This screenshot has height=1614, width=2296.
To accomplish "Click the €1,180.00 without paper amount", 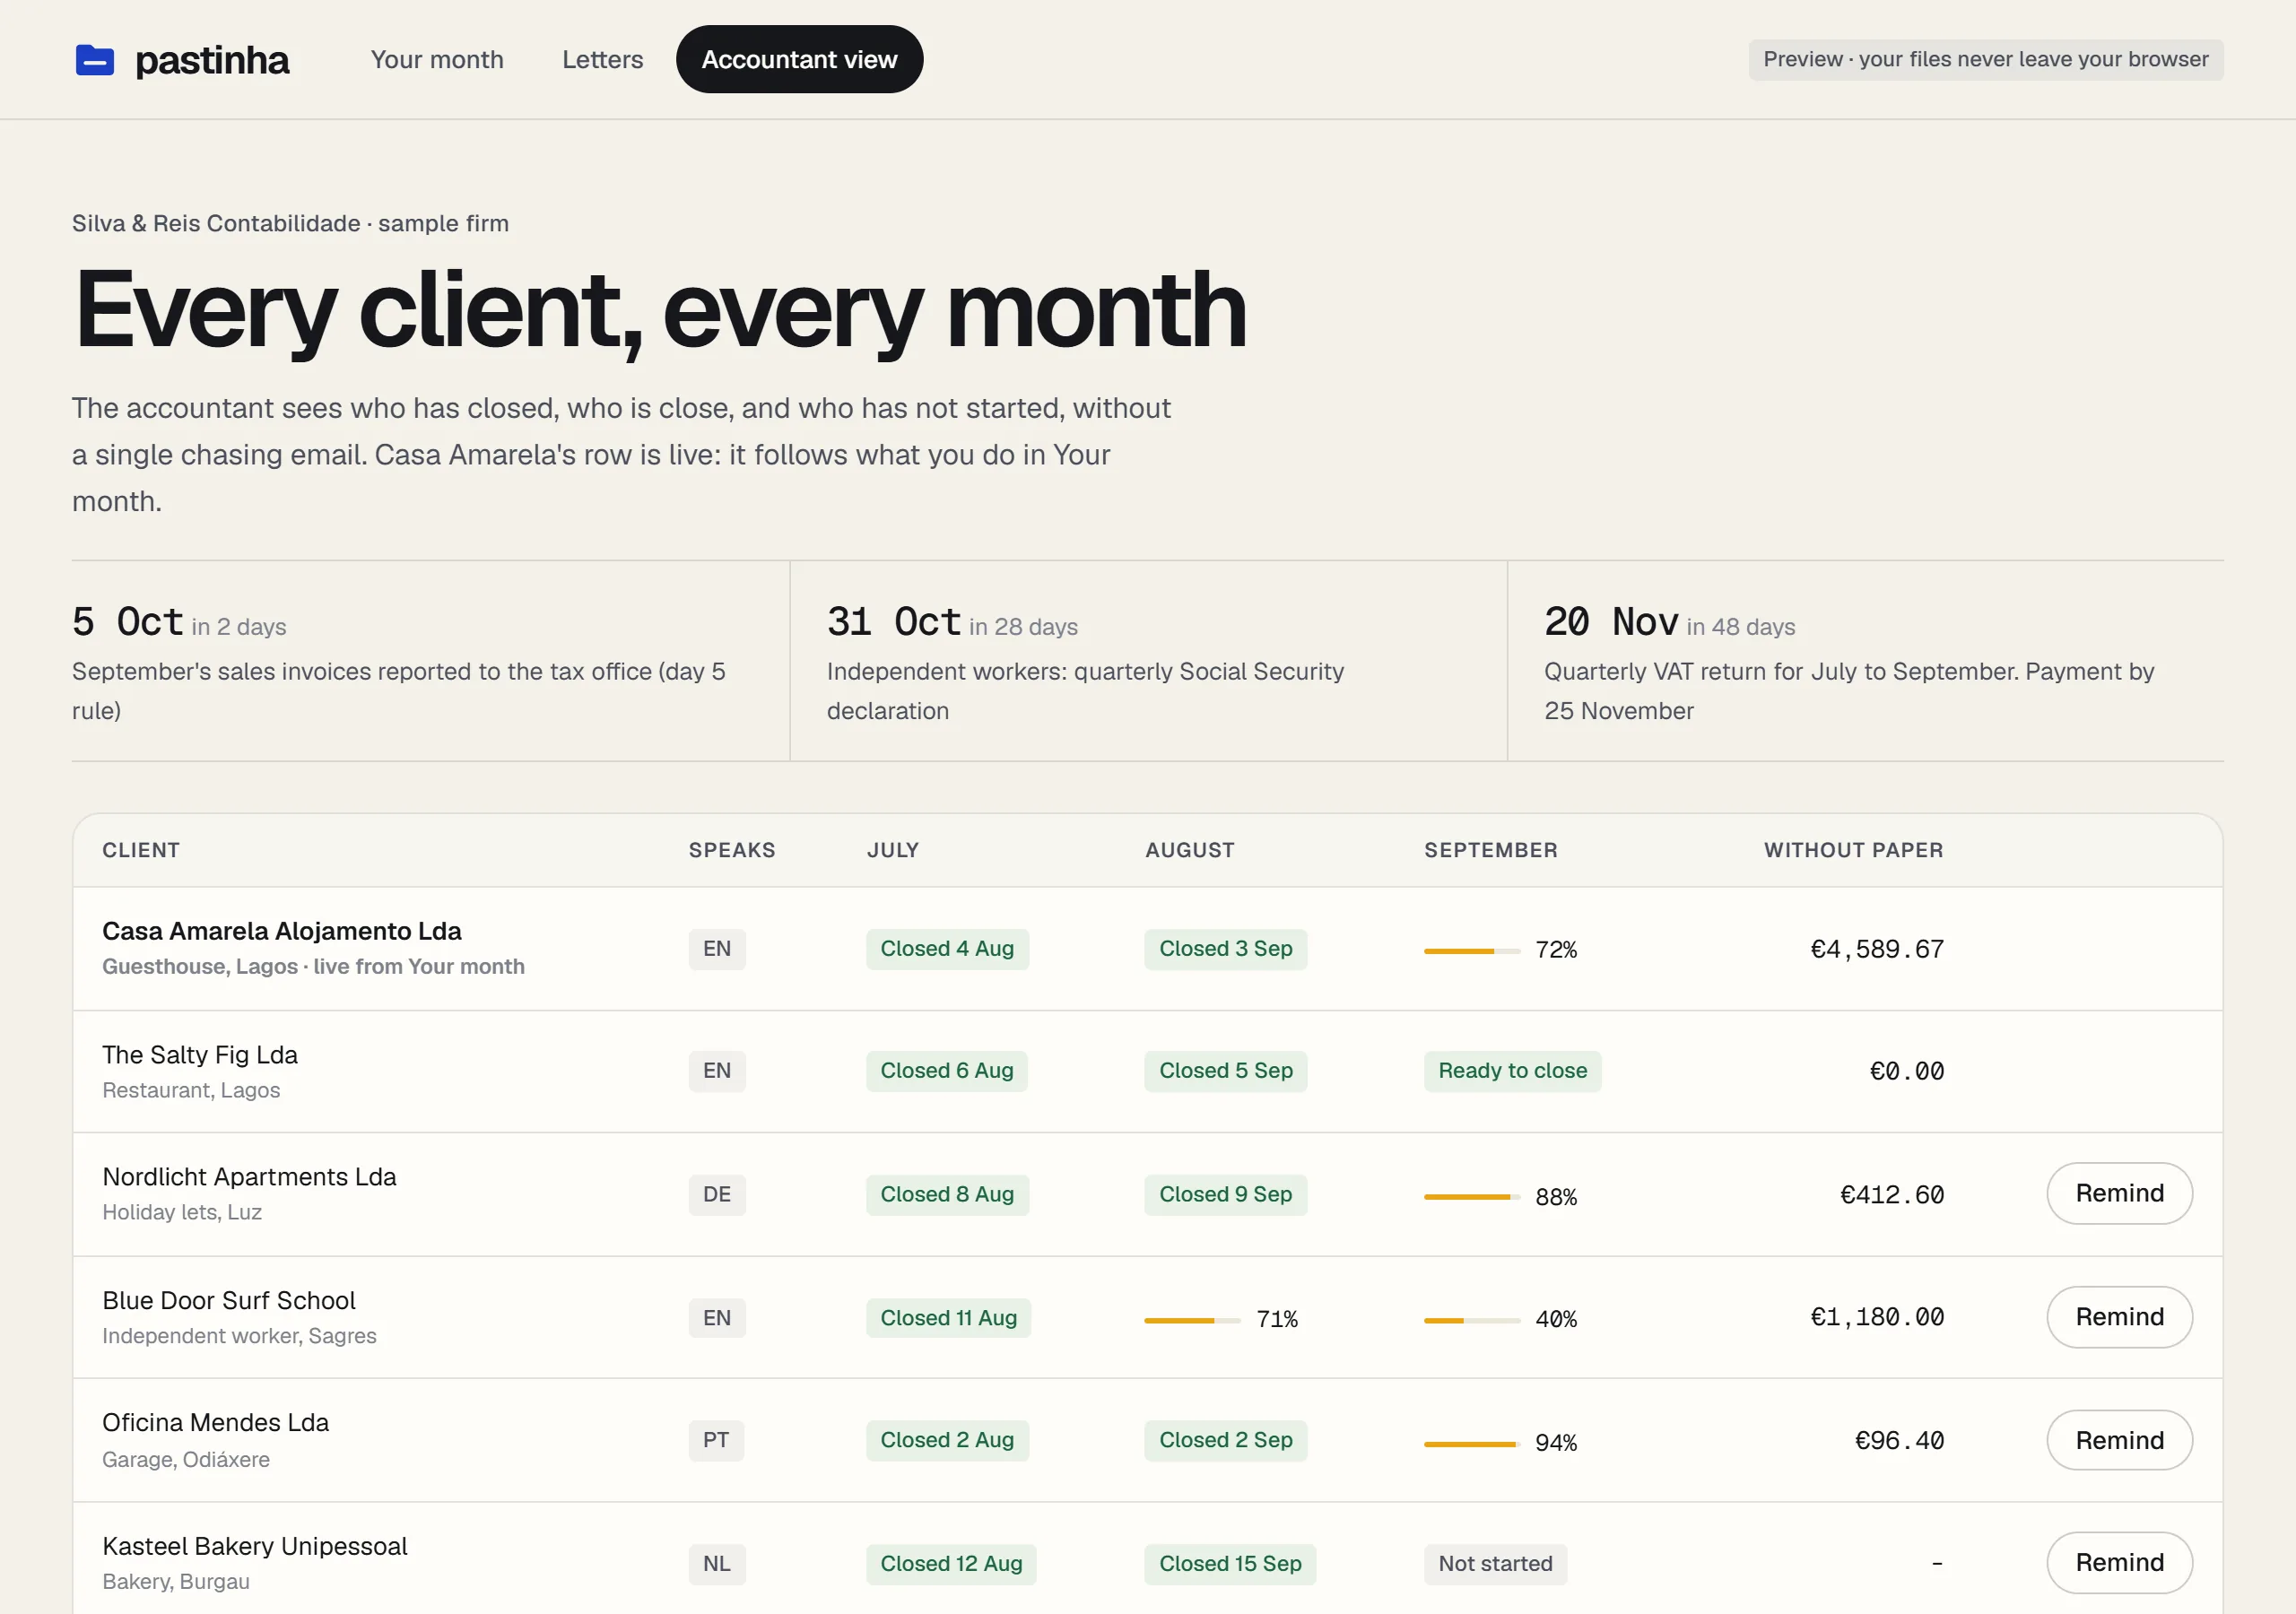I will coord(1877,1317).
